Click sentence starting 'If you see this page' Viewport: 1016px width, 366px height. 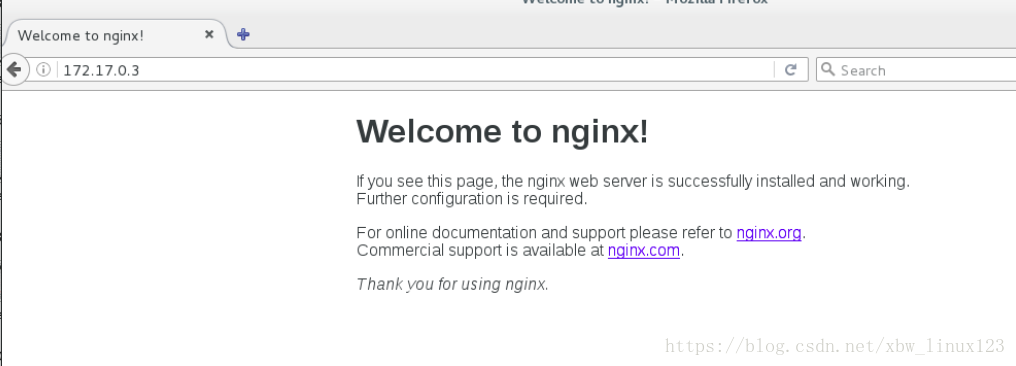(x=633, y=181)
